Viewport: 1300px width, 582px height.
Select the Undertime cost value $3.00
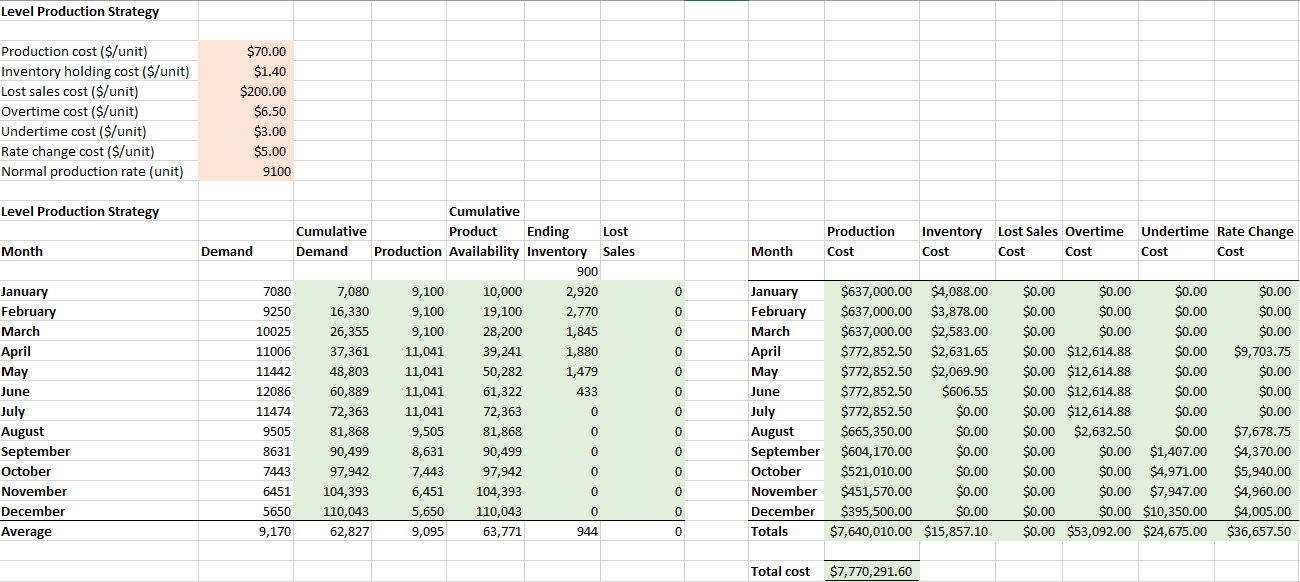[247, 131]
